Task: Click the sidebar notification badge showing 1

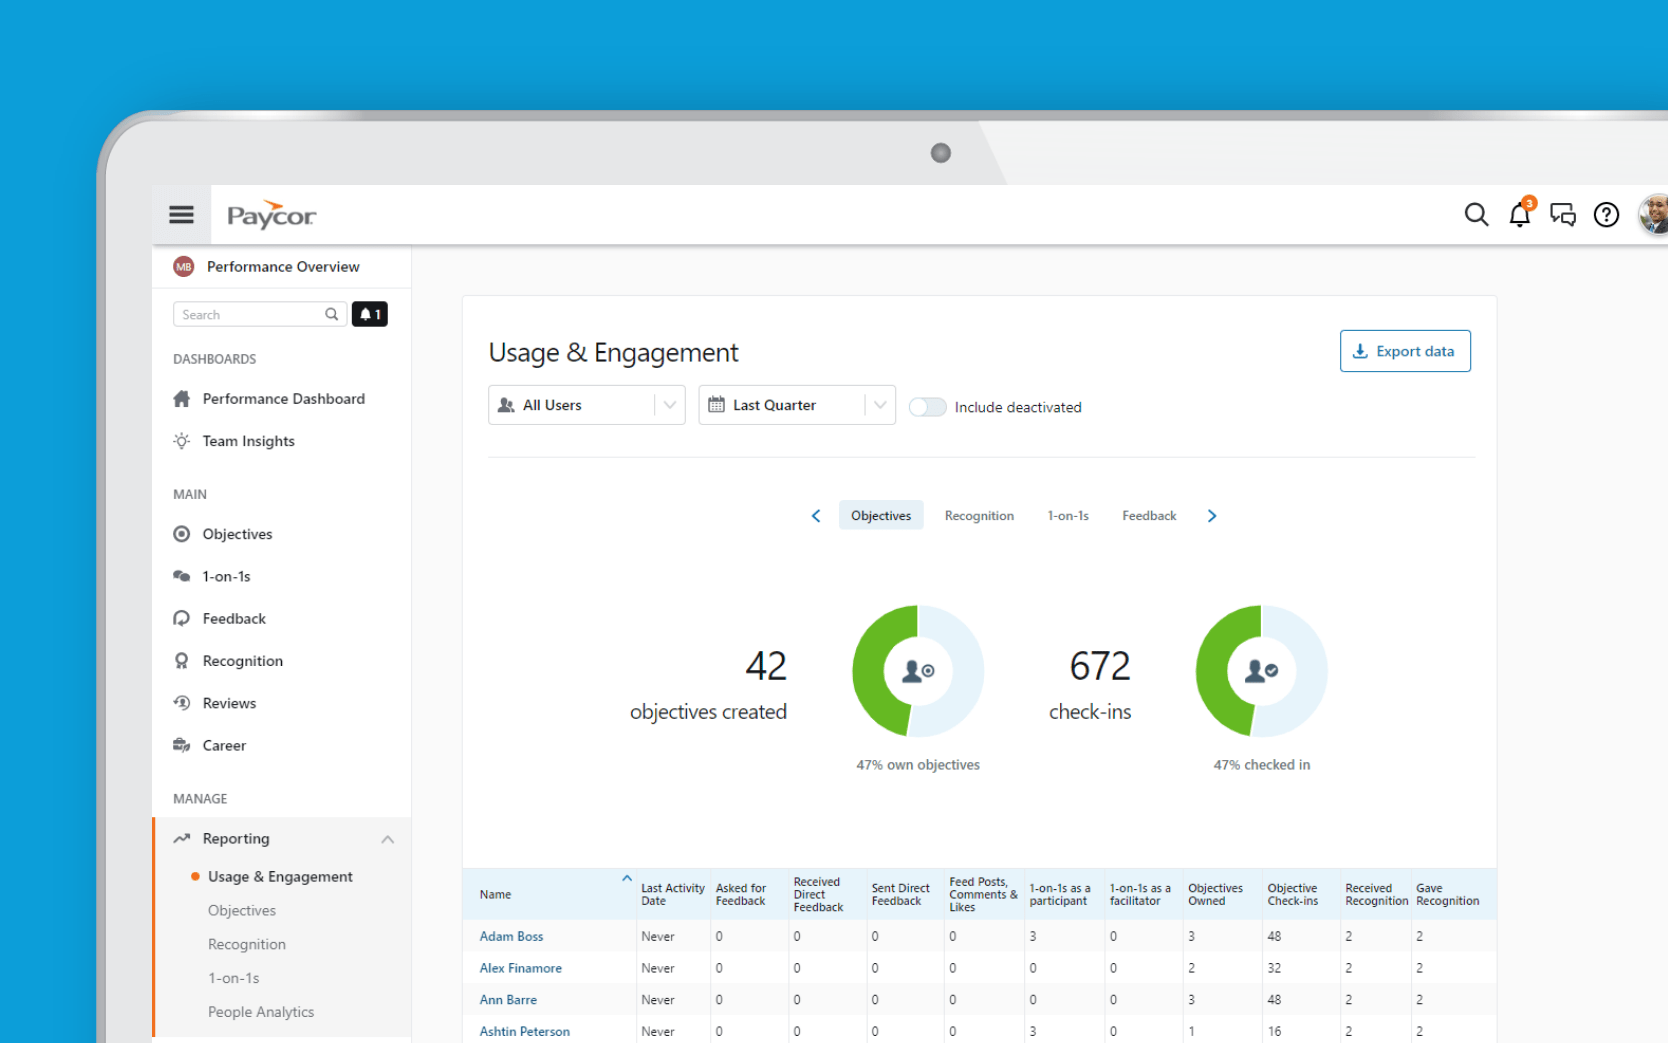Action: click(370, 314)
